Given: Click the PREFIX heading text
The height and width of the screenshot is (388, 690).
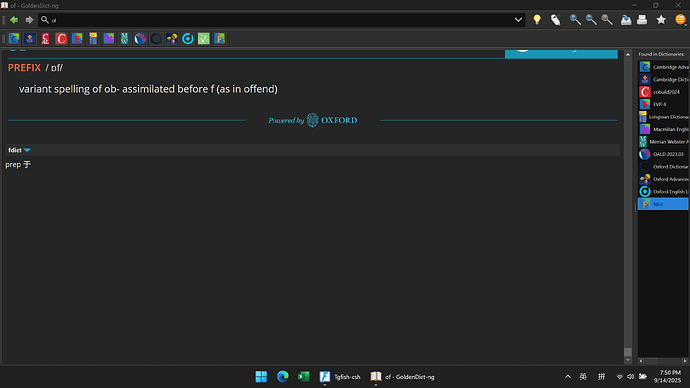Looking at the screenshot, I should [24, 68].
